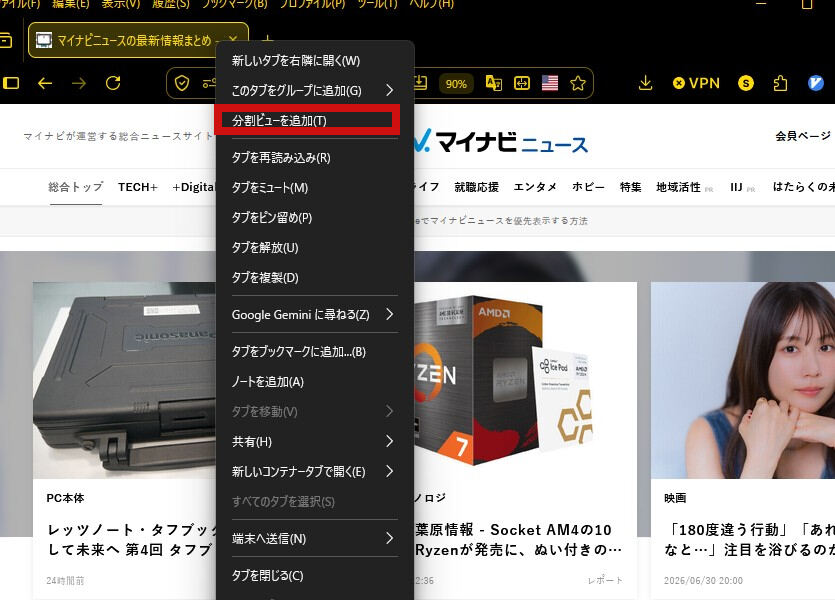Screen dimensions: 835x600
Task: Open the 表示(V) menu in menu bar
Action: coord(121,4)
